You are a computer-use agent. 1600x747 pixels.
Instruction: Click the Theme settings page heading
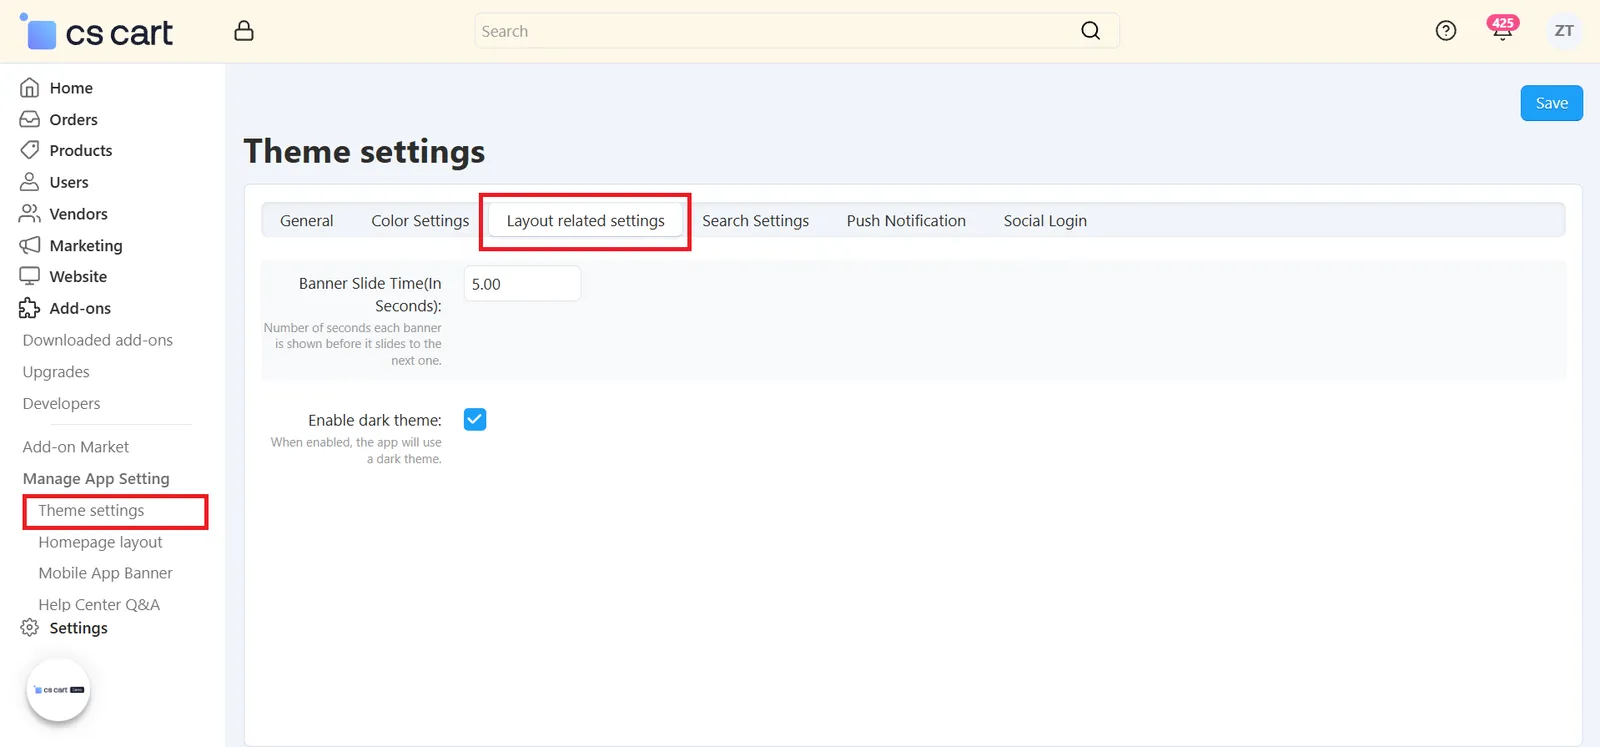[364, 152]
